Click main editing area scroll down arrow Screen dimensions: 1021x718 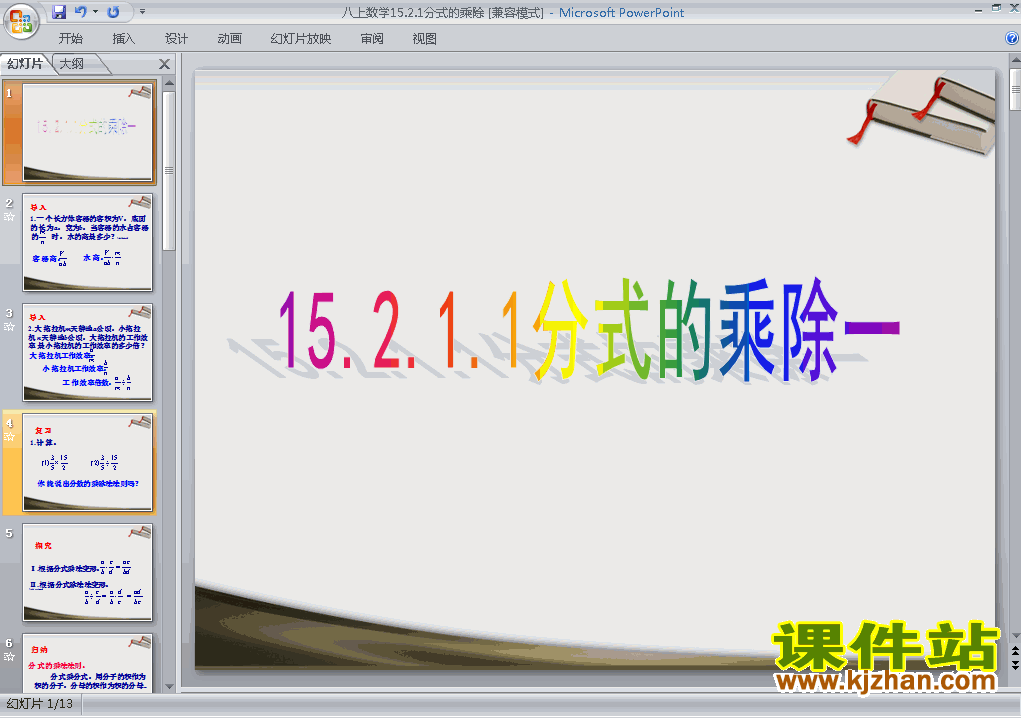[1015, 635]
